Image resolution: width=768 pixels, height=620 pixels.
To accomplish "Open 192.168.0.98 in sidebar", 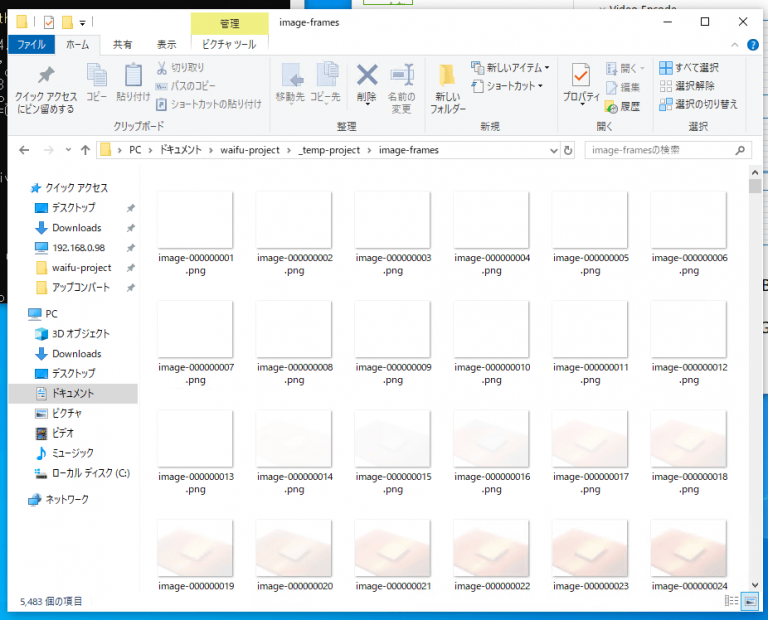I will point(78,248).
